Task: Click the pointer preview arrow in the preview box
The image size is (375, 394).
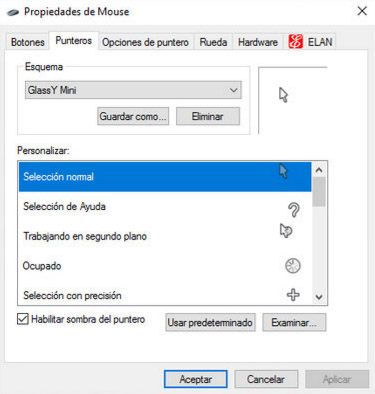Action: pyautogui.click(x=283, y=95)
